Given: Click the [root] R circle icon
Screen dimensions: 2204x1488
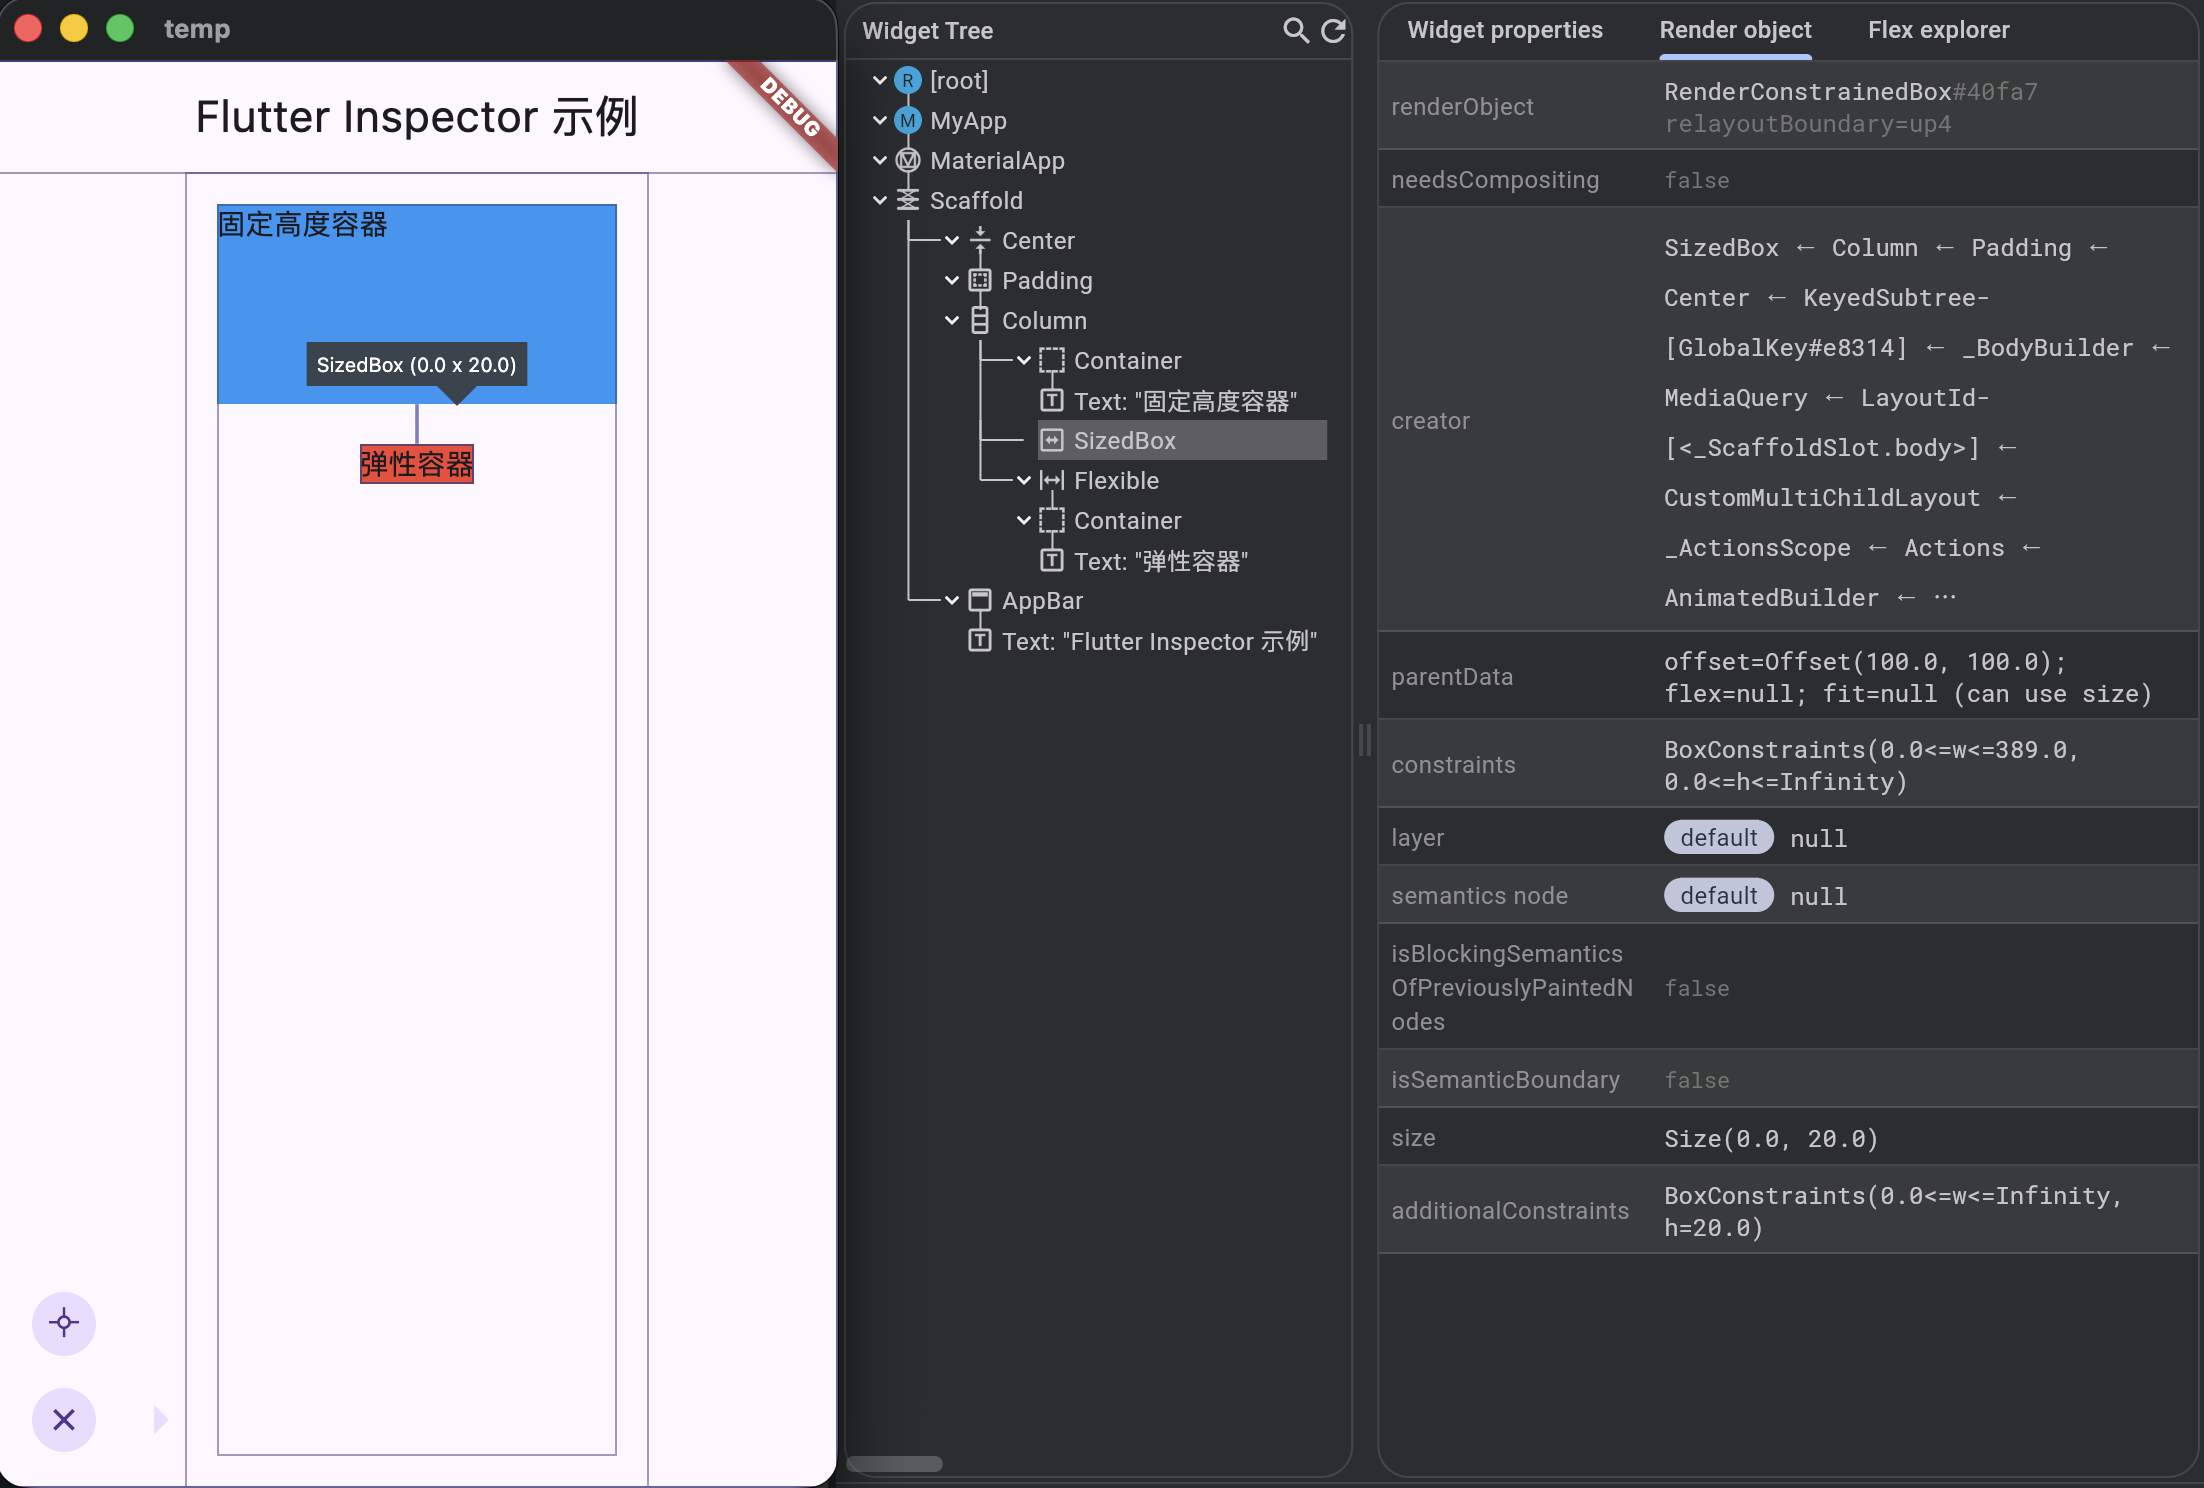Looking at the screenshot, I should [x=908, y=81].
